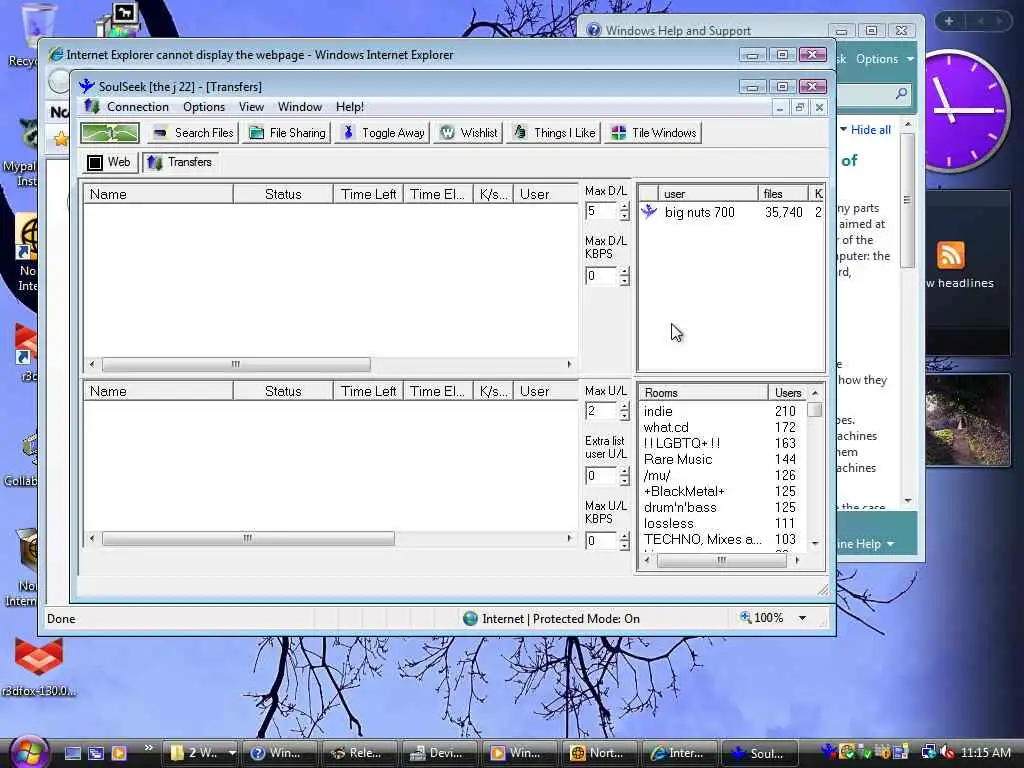Switch to the Transfers tab
This screenshot has width=1024, height=768.
pos(180,162)
